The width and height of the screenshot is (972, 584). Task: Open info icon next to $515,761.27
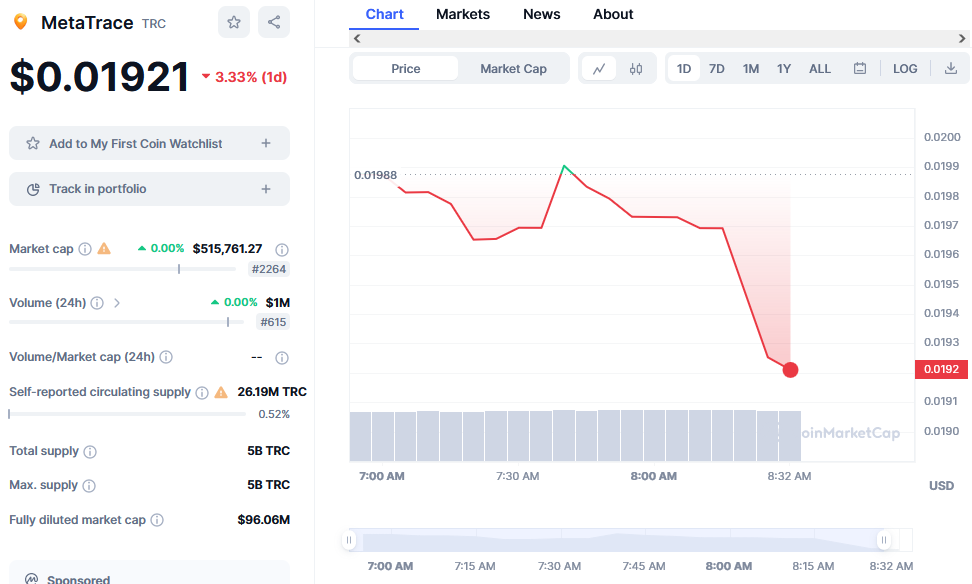click(x=282, y=250)
